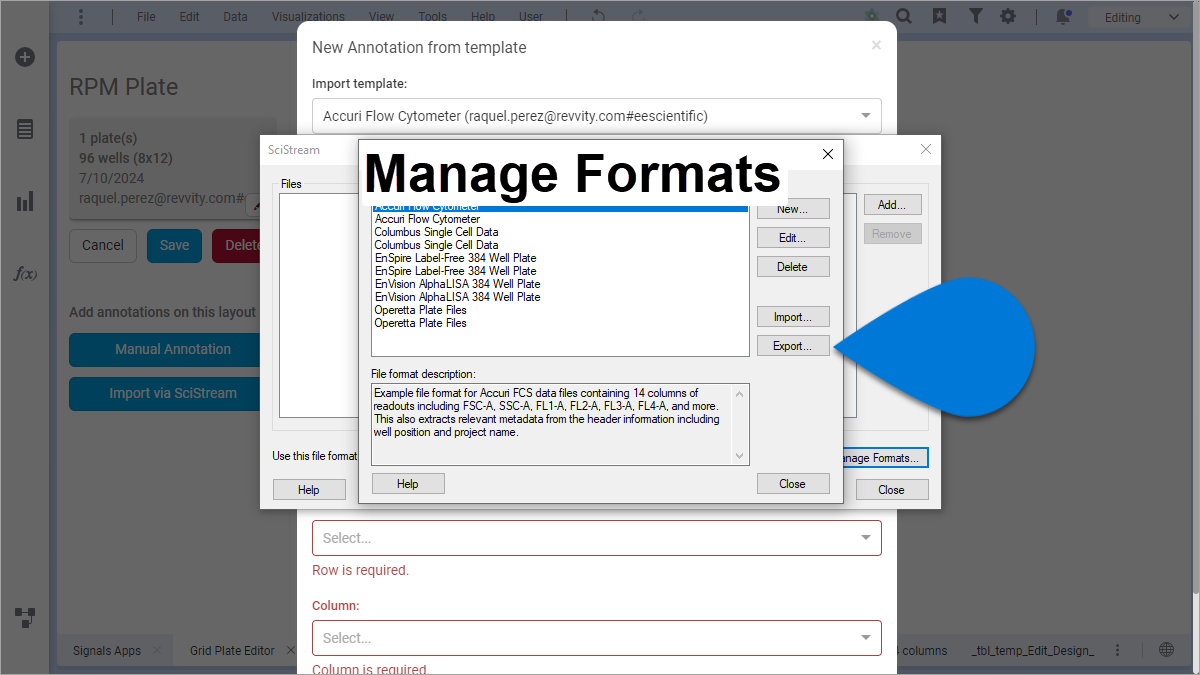Open the Row Select dropdown
The image size is (1200, 675).
pyautogui.click(x=597, y=538)
